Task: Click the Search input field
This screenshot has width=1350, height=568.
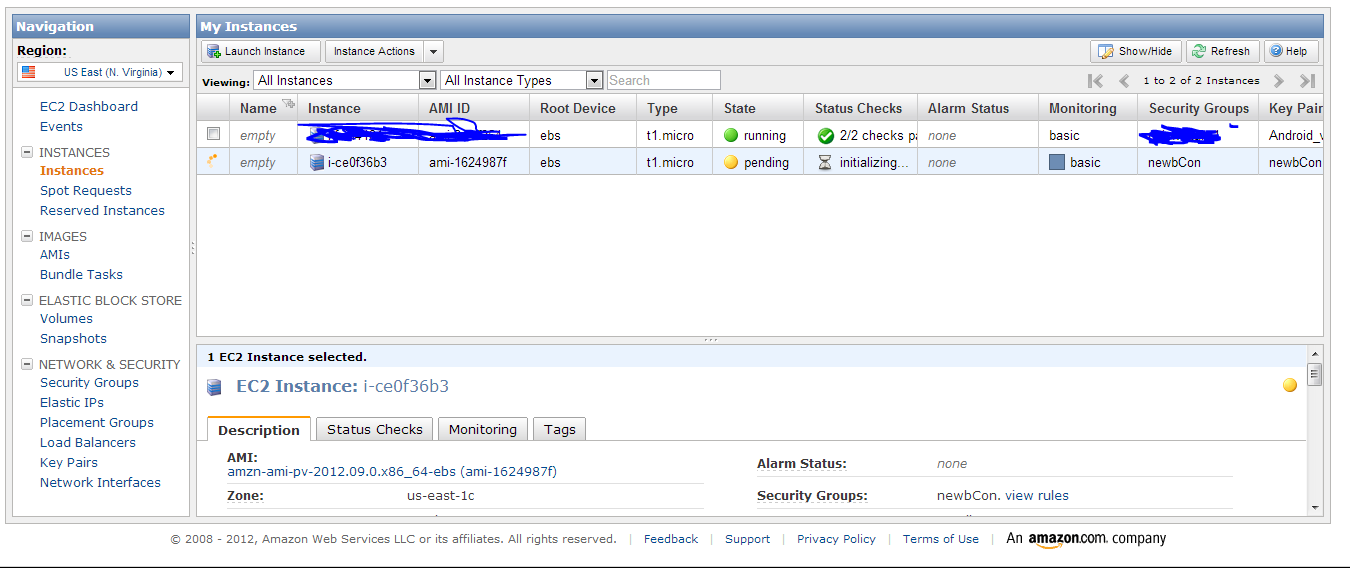Action: tap(663, 80)
